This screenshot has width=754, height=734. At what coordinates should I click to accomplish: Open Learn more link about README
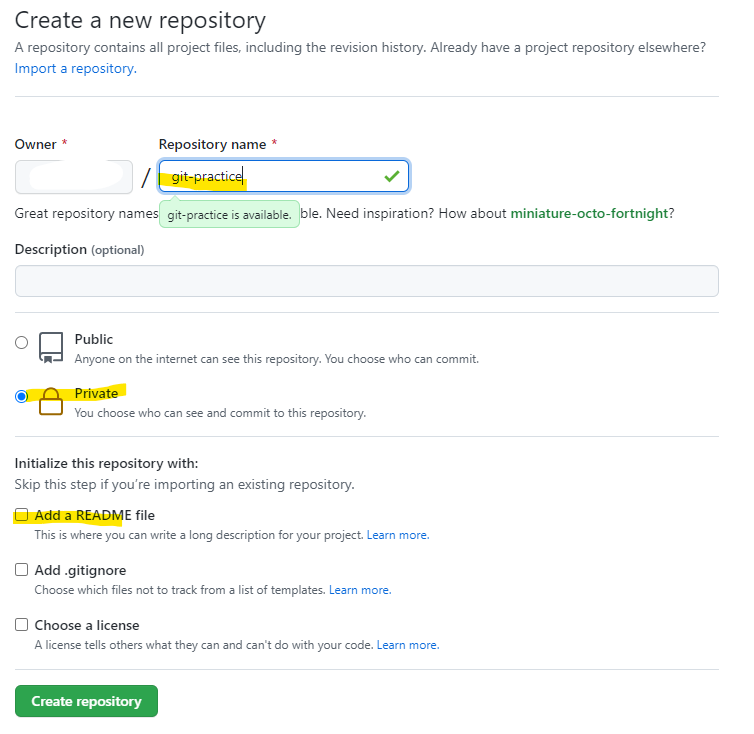(398, 535)
